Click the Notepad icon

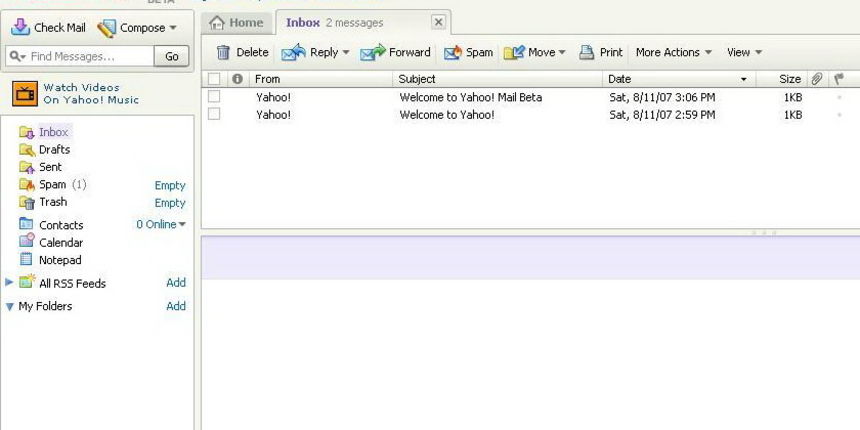26,259
